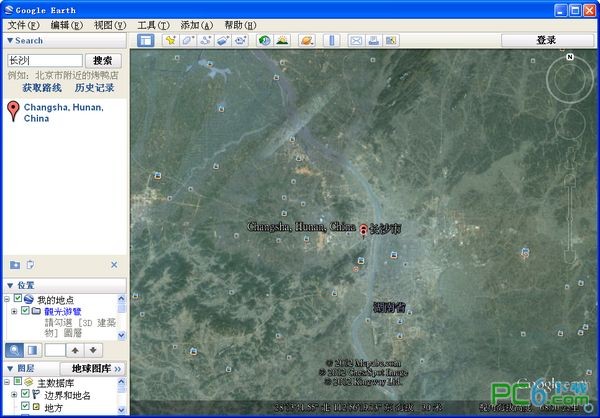Click the globe icon next to 我的地点
600x418 pixels.
[29, 299]
